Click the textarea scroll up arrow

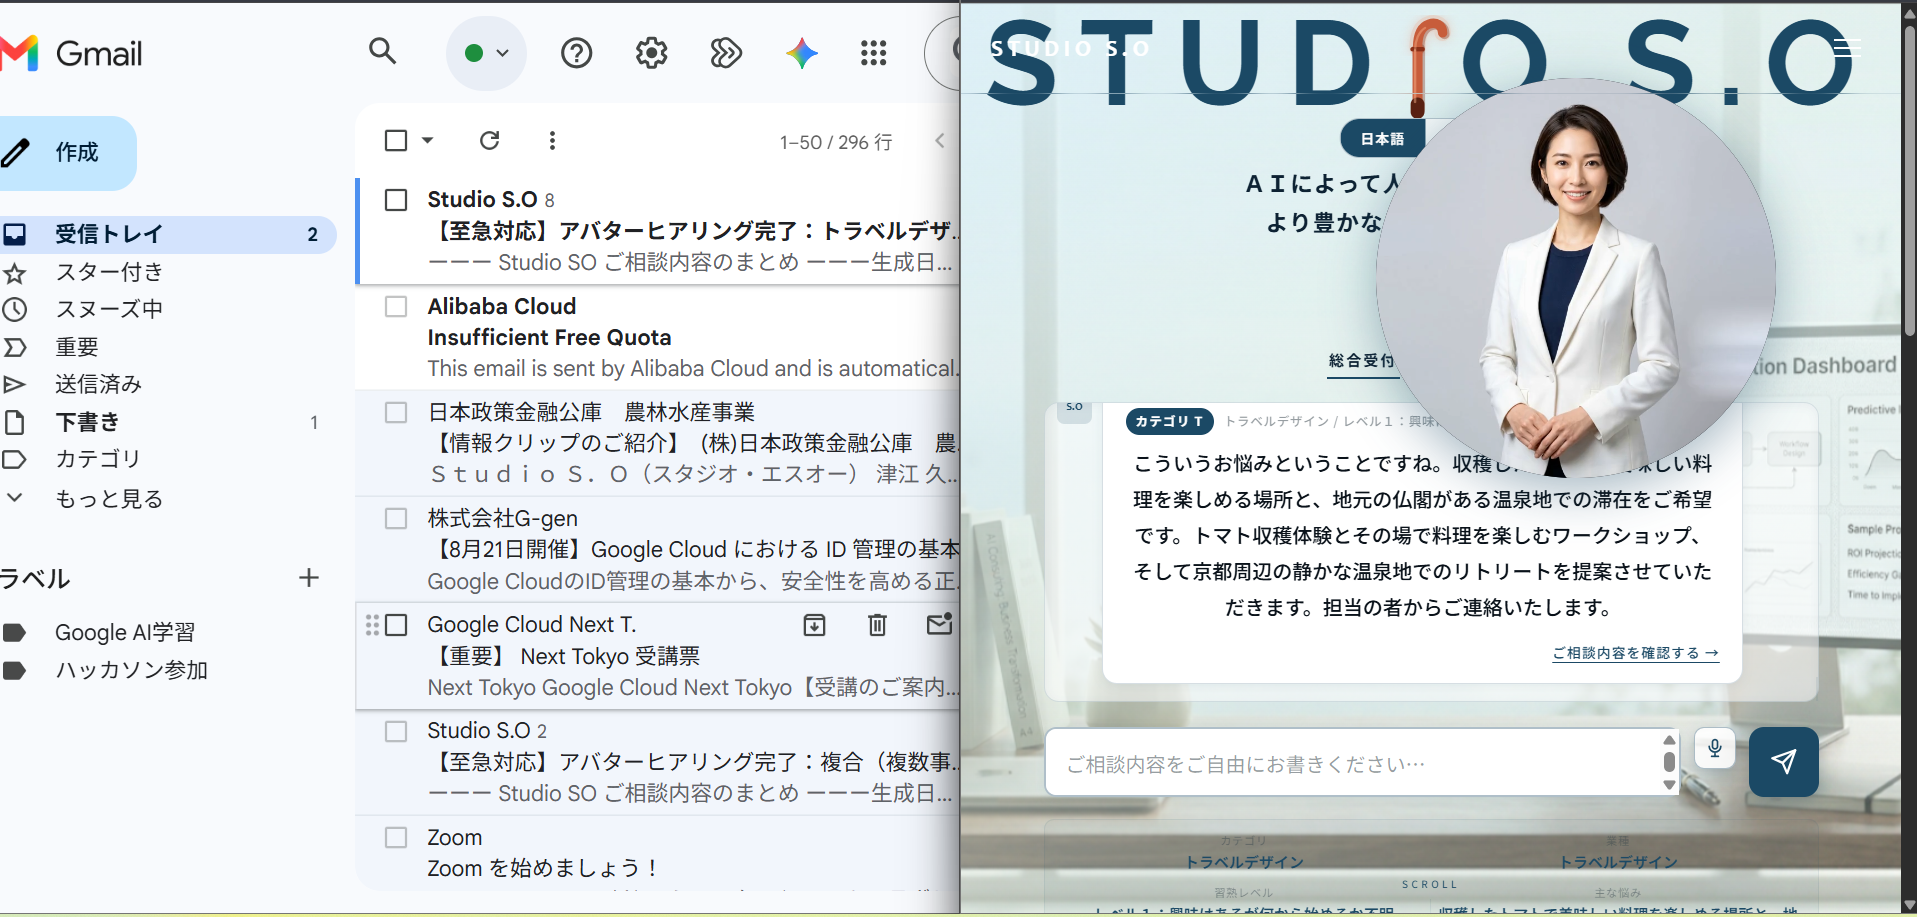coord(1669,740)
